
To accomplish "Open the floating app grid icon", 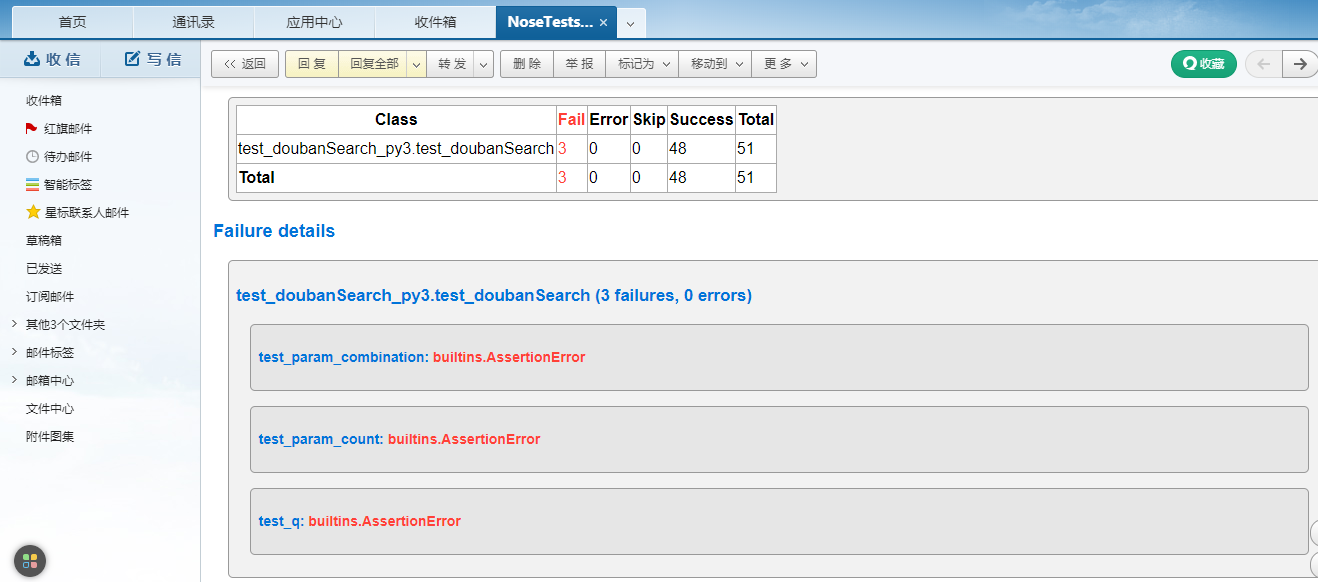I will (30, 561).
